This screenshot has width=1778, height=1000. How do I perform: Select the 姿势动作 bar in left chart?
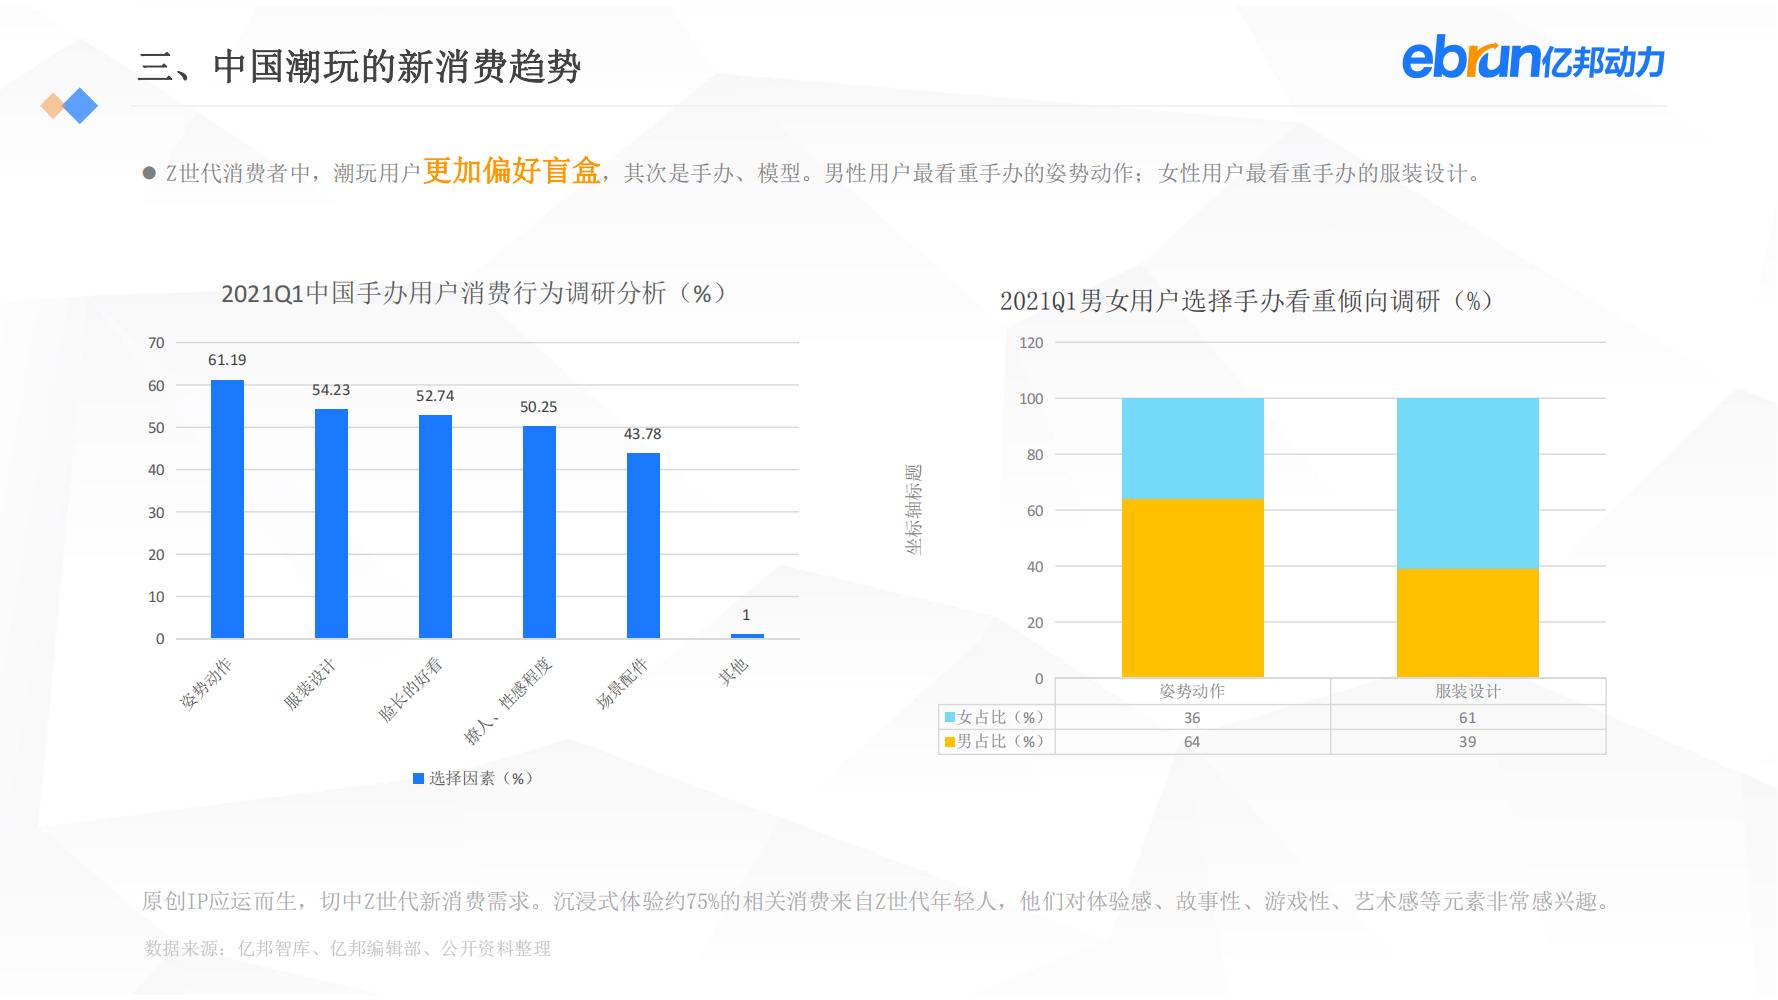click(227, 507)
